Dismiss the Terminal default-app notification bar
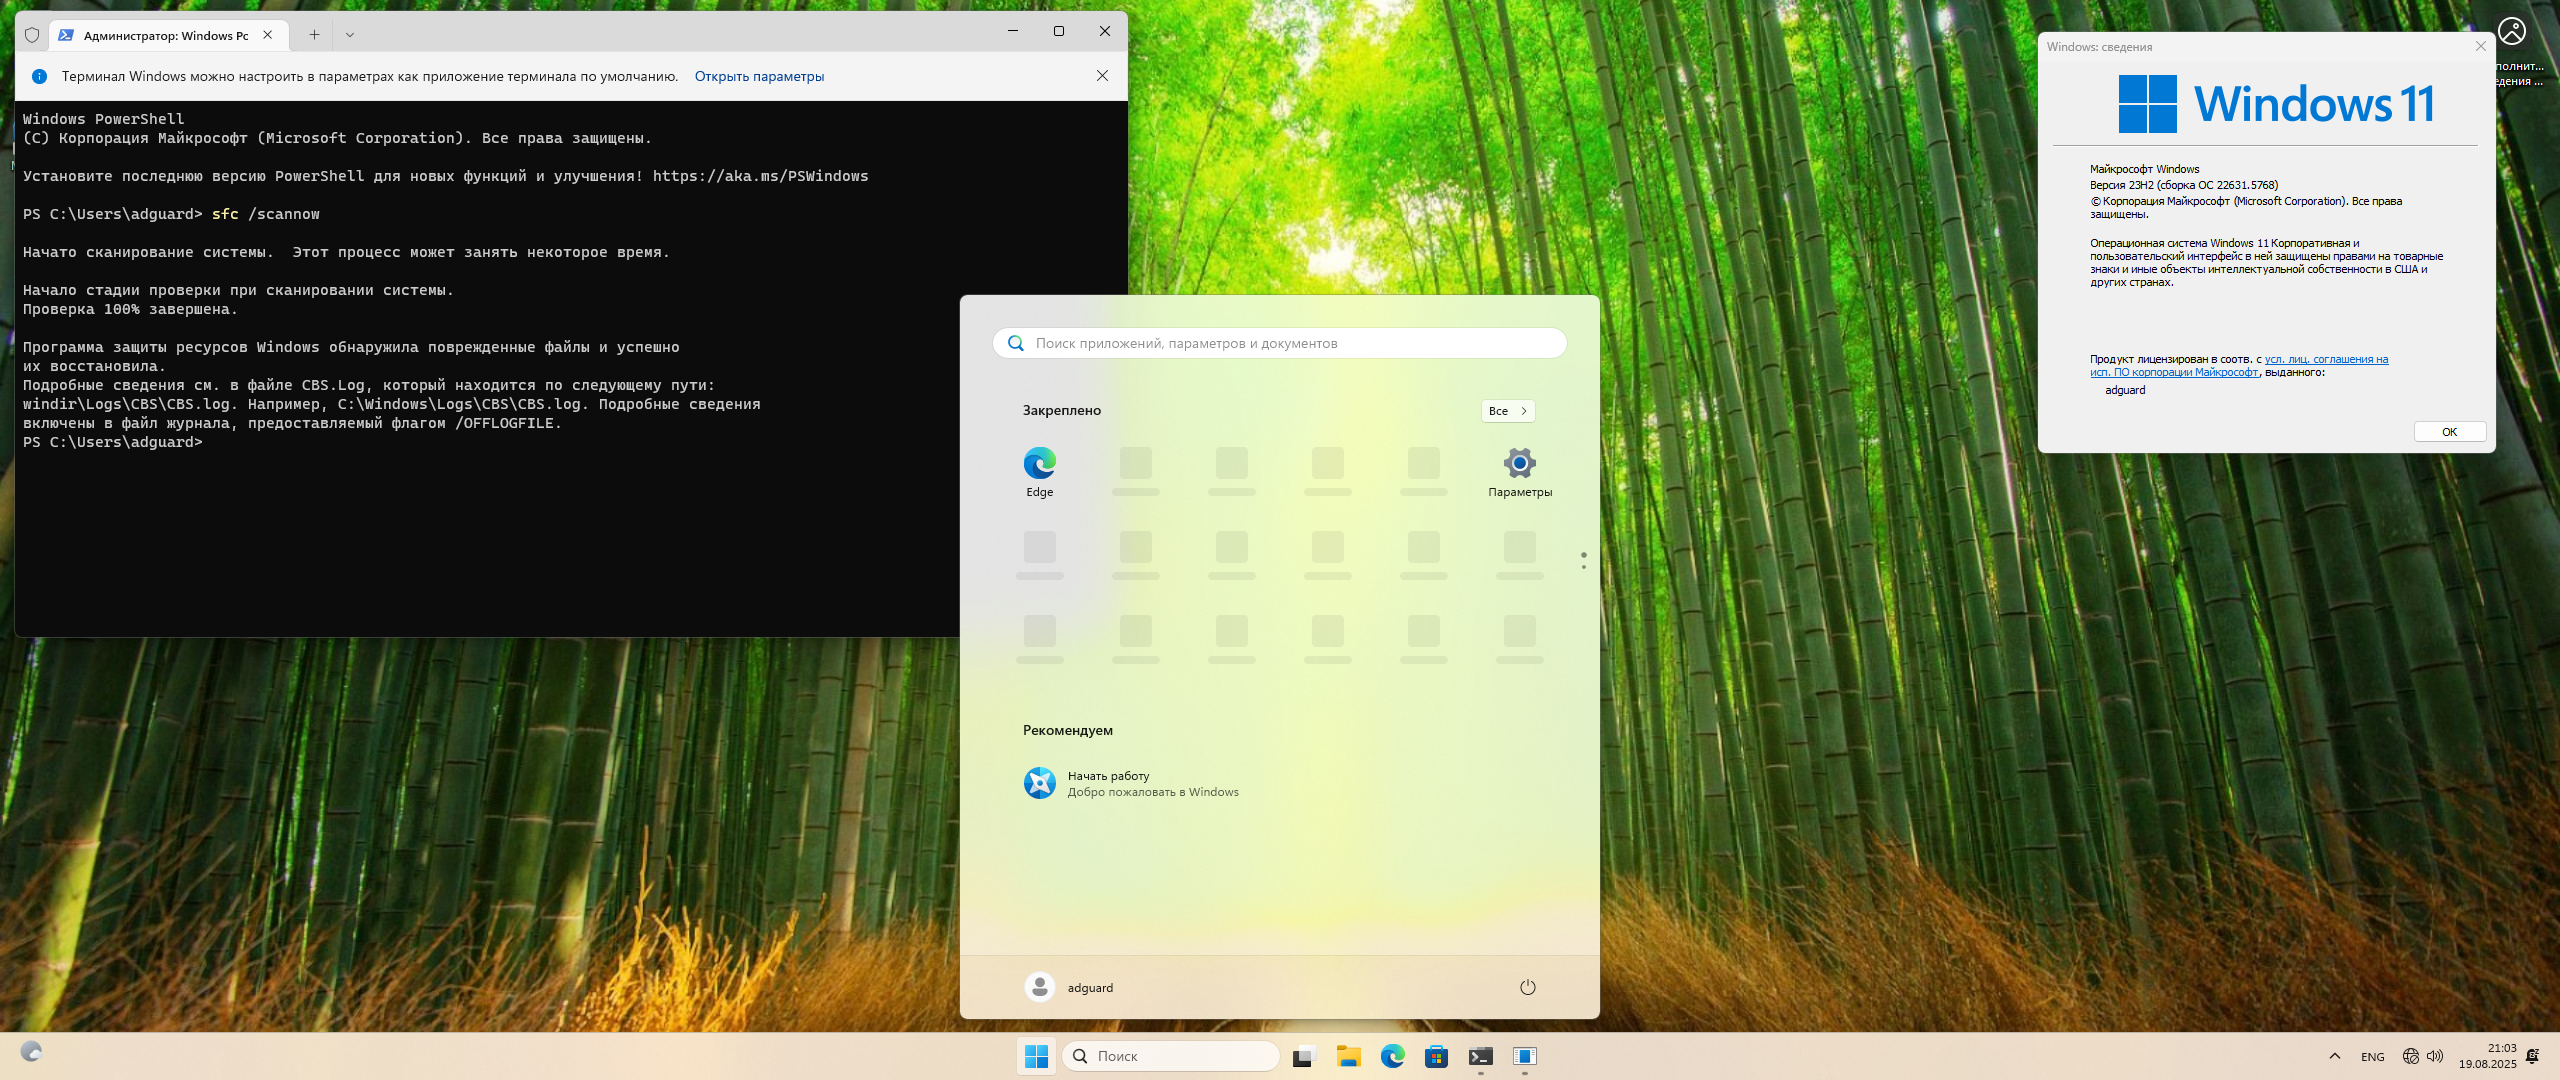Image resolution: width=2560 pixels, height=1080 pixels. coord(1102,76)
